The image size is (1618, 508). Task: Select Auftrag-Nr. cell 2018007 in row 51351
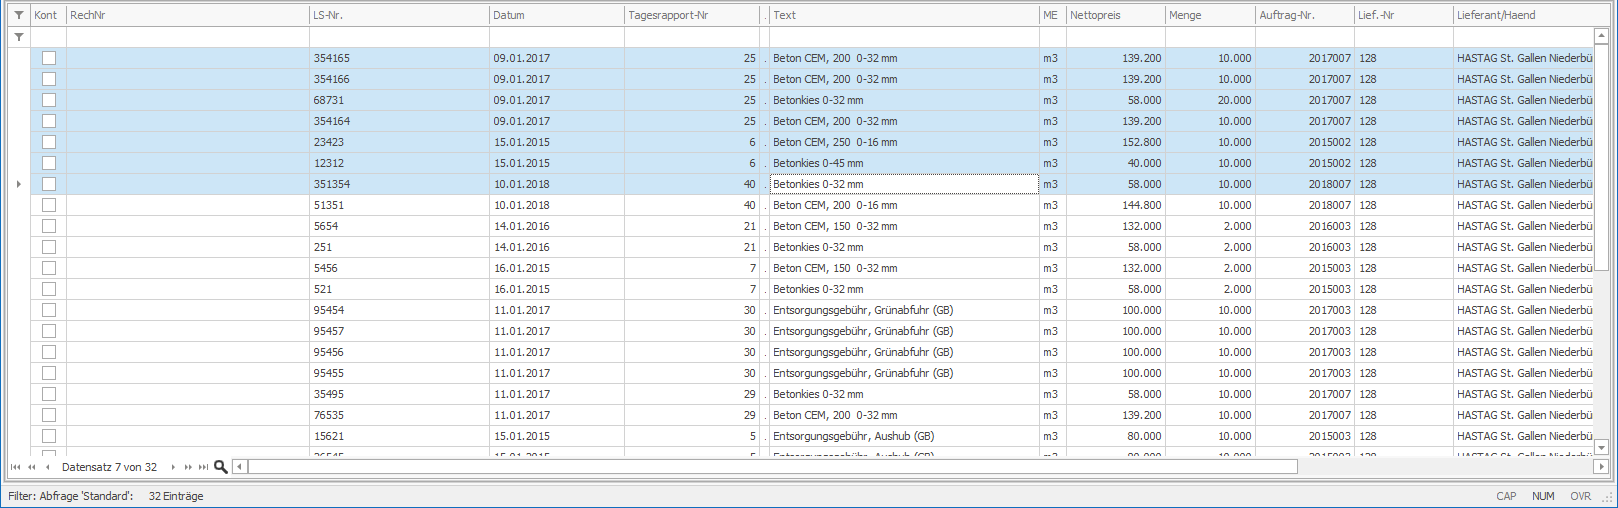click(1305, 205)
